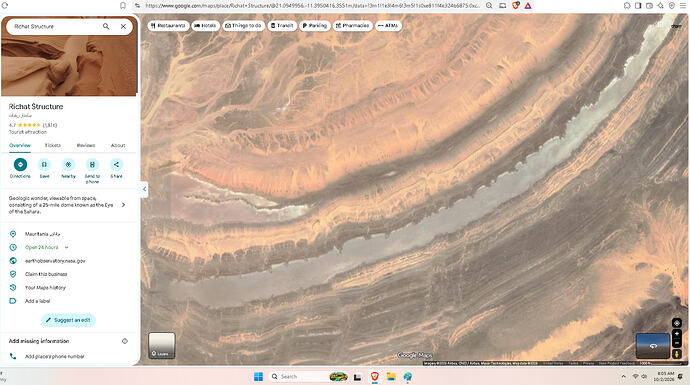The width and height of the screenshot is (690, 385).
Task: Click the bookmark icon left of address bar
Action: (123, 6)
